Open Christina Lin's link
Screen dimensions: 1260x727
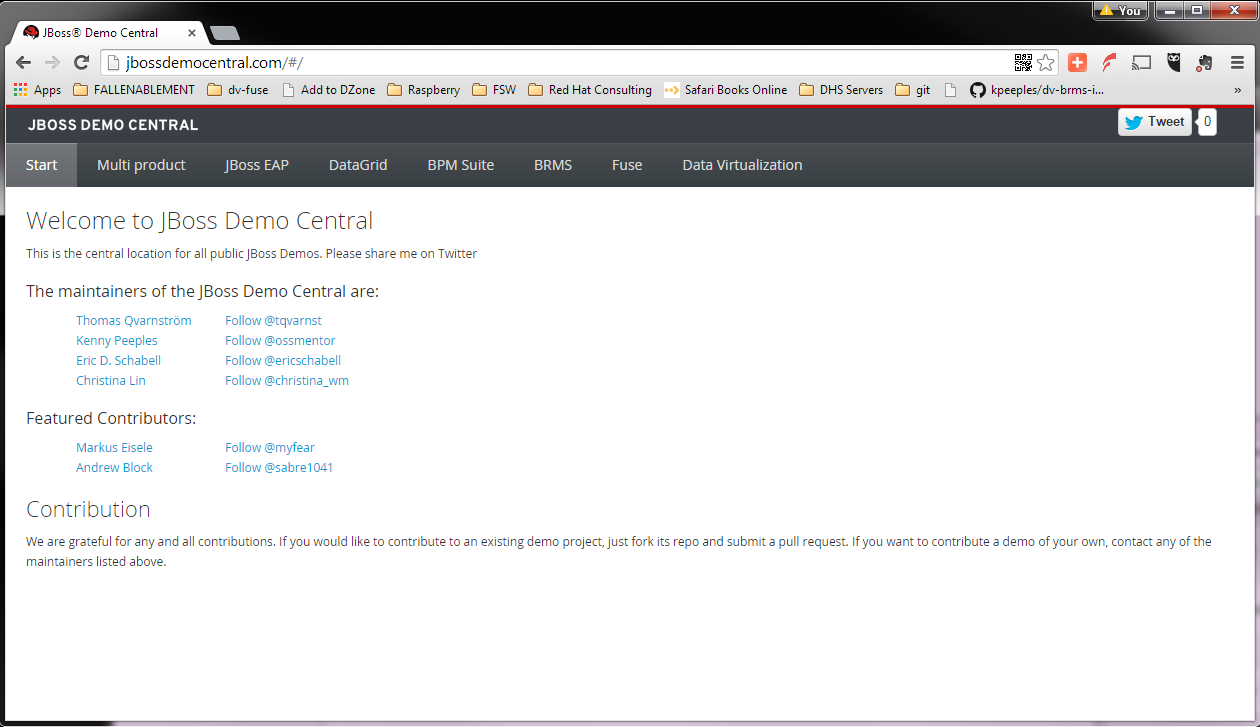point(111,381)
